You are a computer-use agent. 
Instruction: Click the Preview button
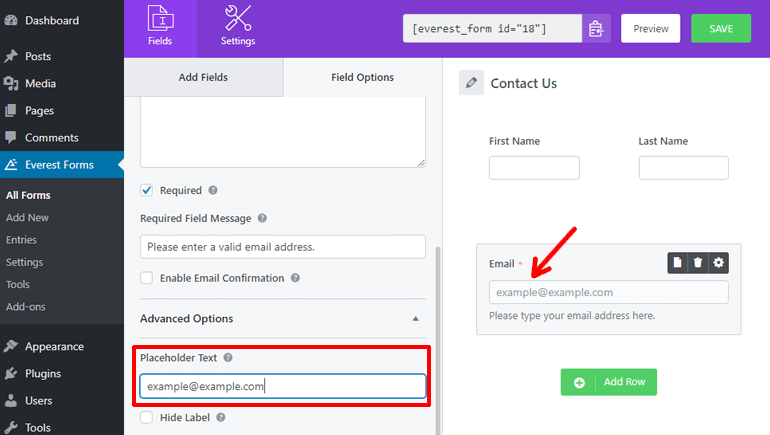tap(650, 29)
